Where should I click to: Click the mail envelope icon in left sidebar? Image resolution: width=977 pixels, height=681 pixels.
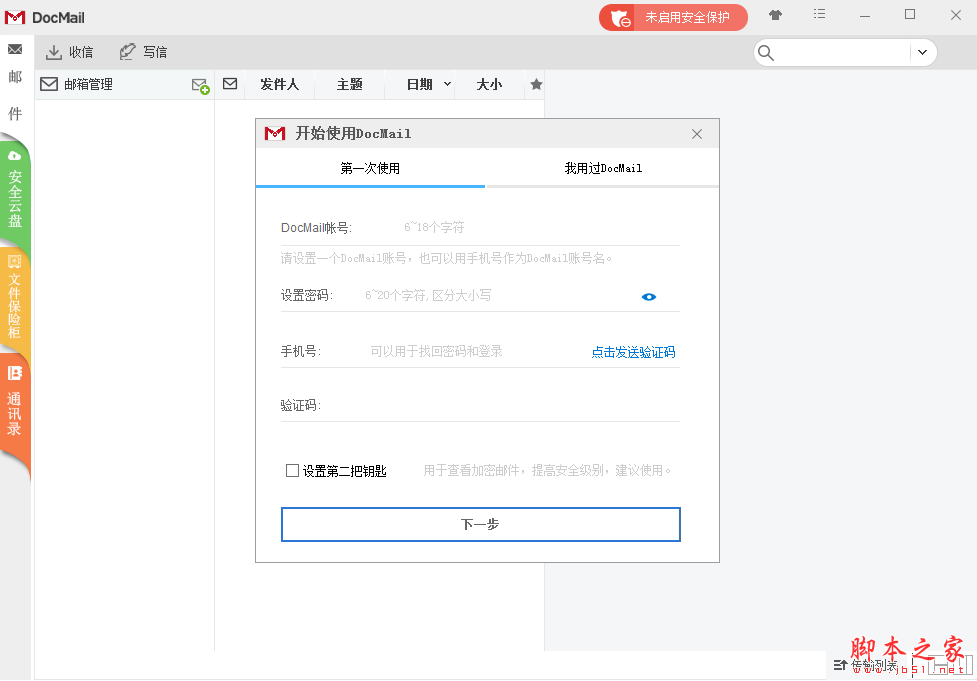click(x=15, y=49)
